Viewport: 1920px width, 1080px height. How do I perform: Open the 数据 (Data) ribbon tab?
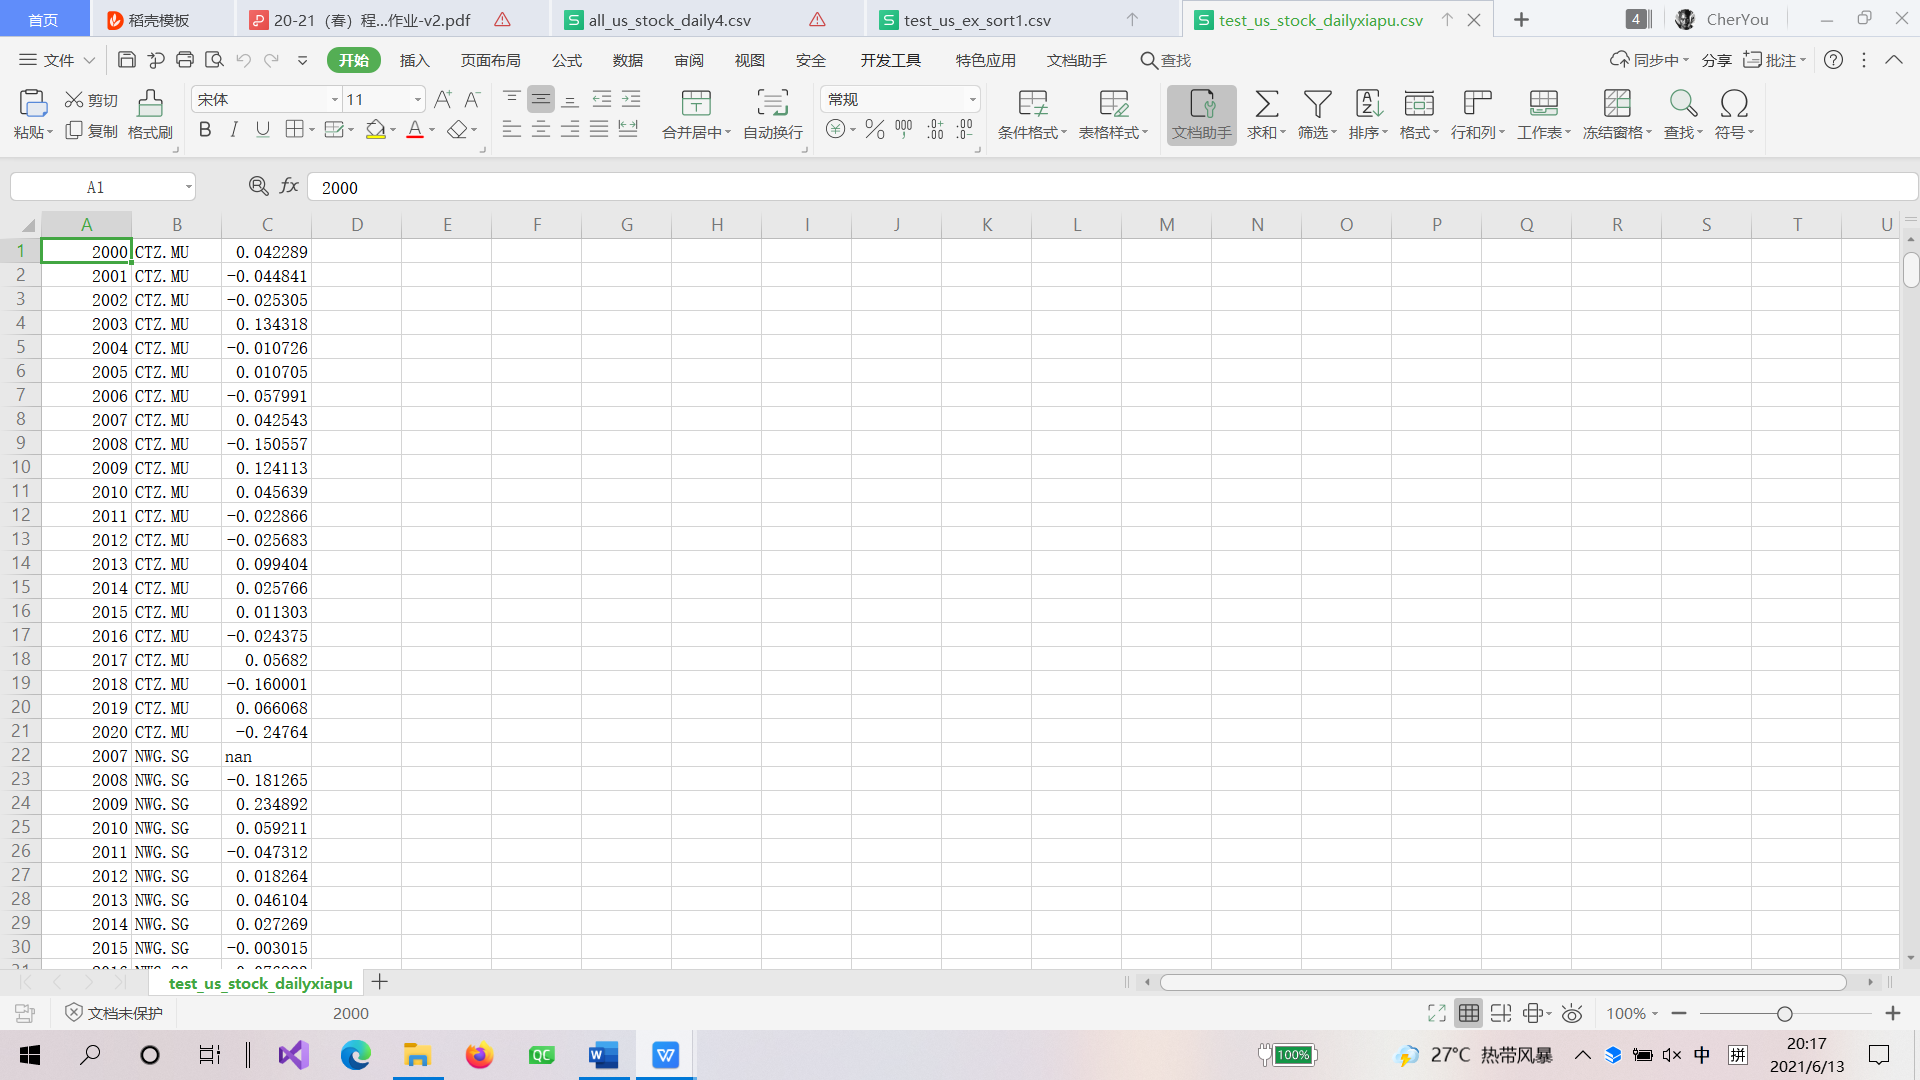(627, 60)
